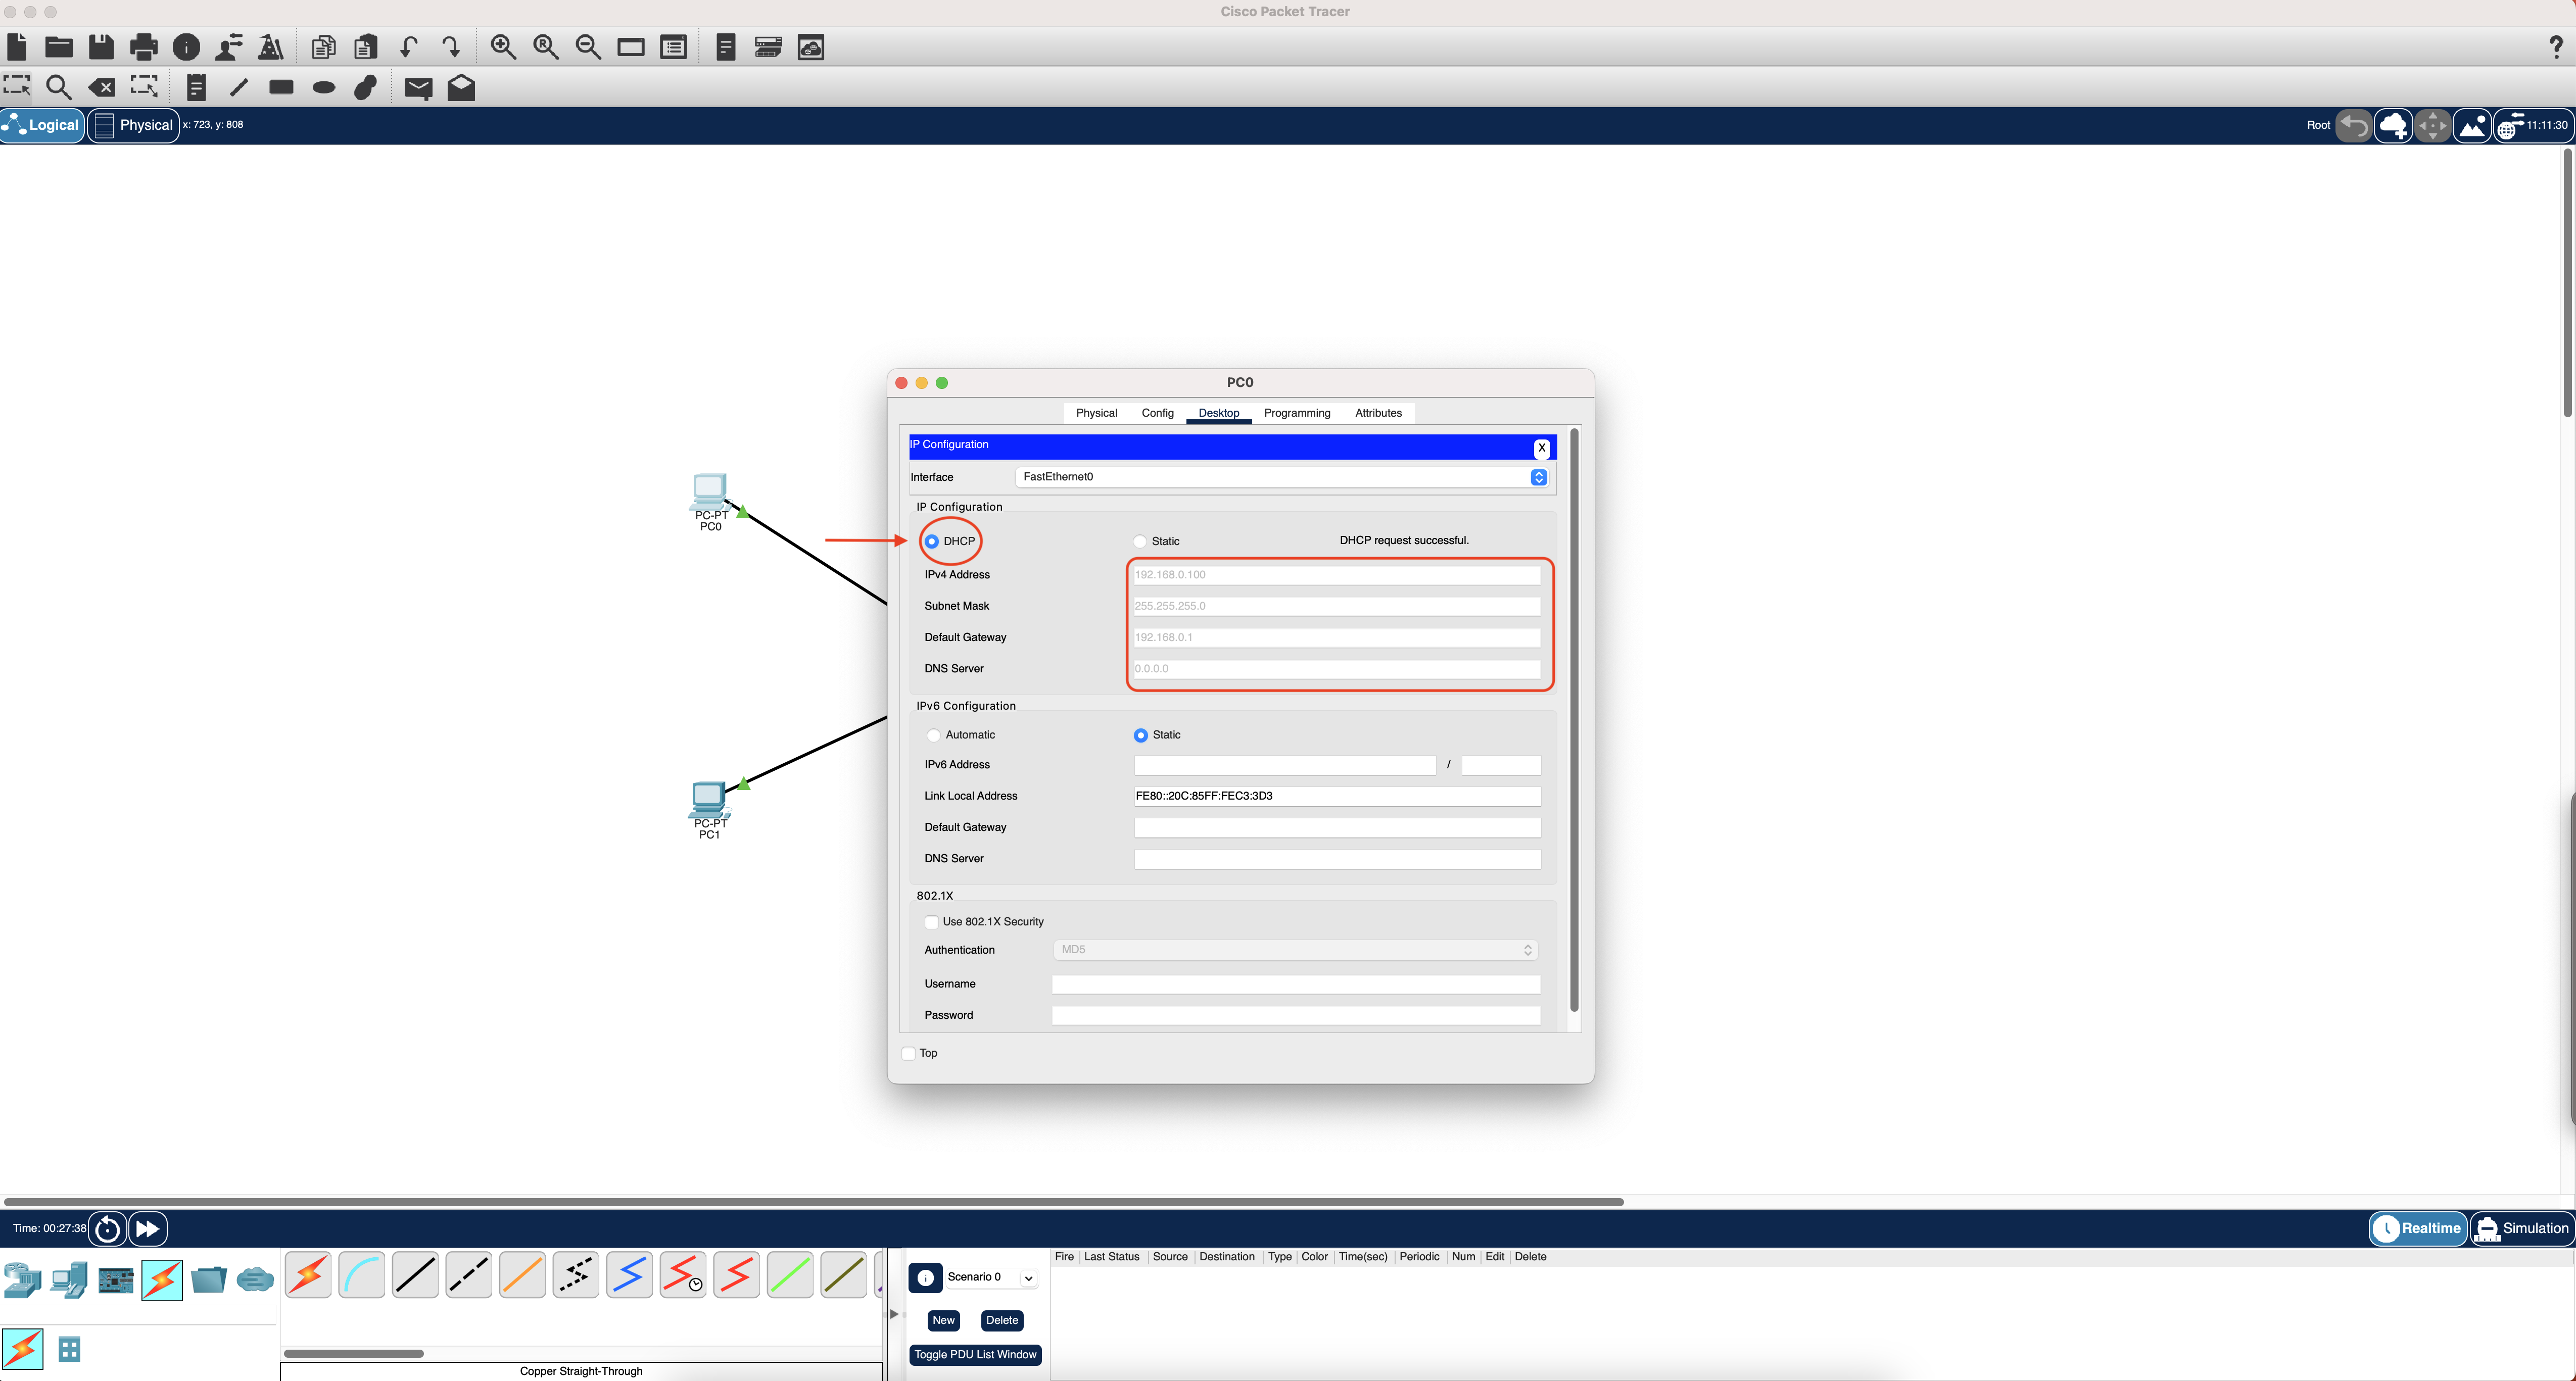The image size is (2576, 1381).
Task: Click the connections list horizontal scrollbar
Action: [x=353, y=1353]
